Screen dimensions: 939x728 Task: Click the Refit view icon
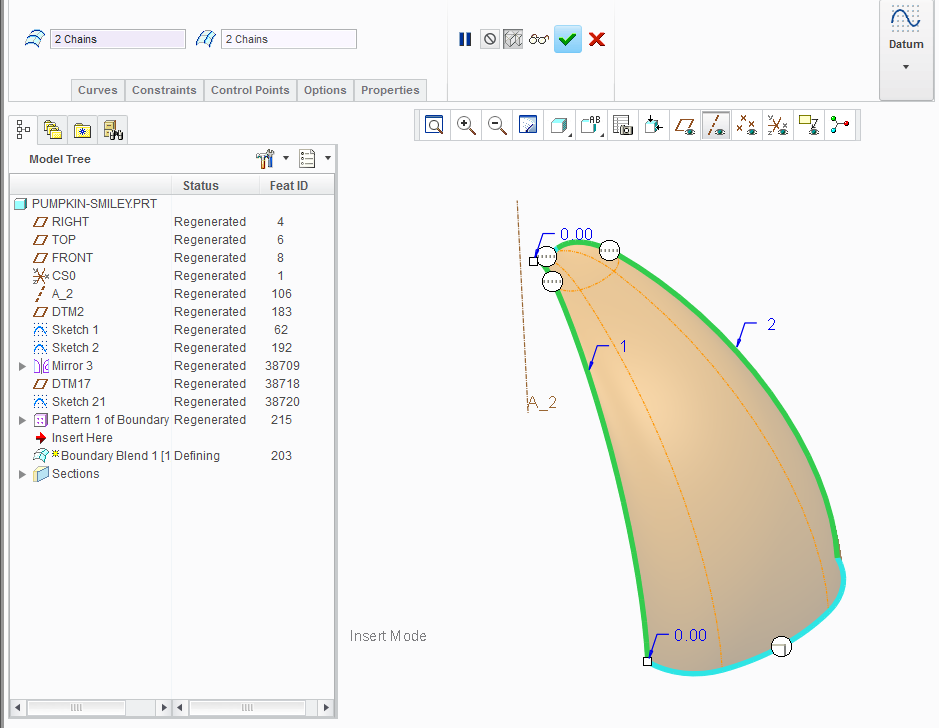coord(434,125)
